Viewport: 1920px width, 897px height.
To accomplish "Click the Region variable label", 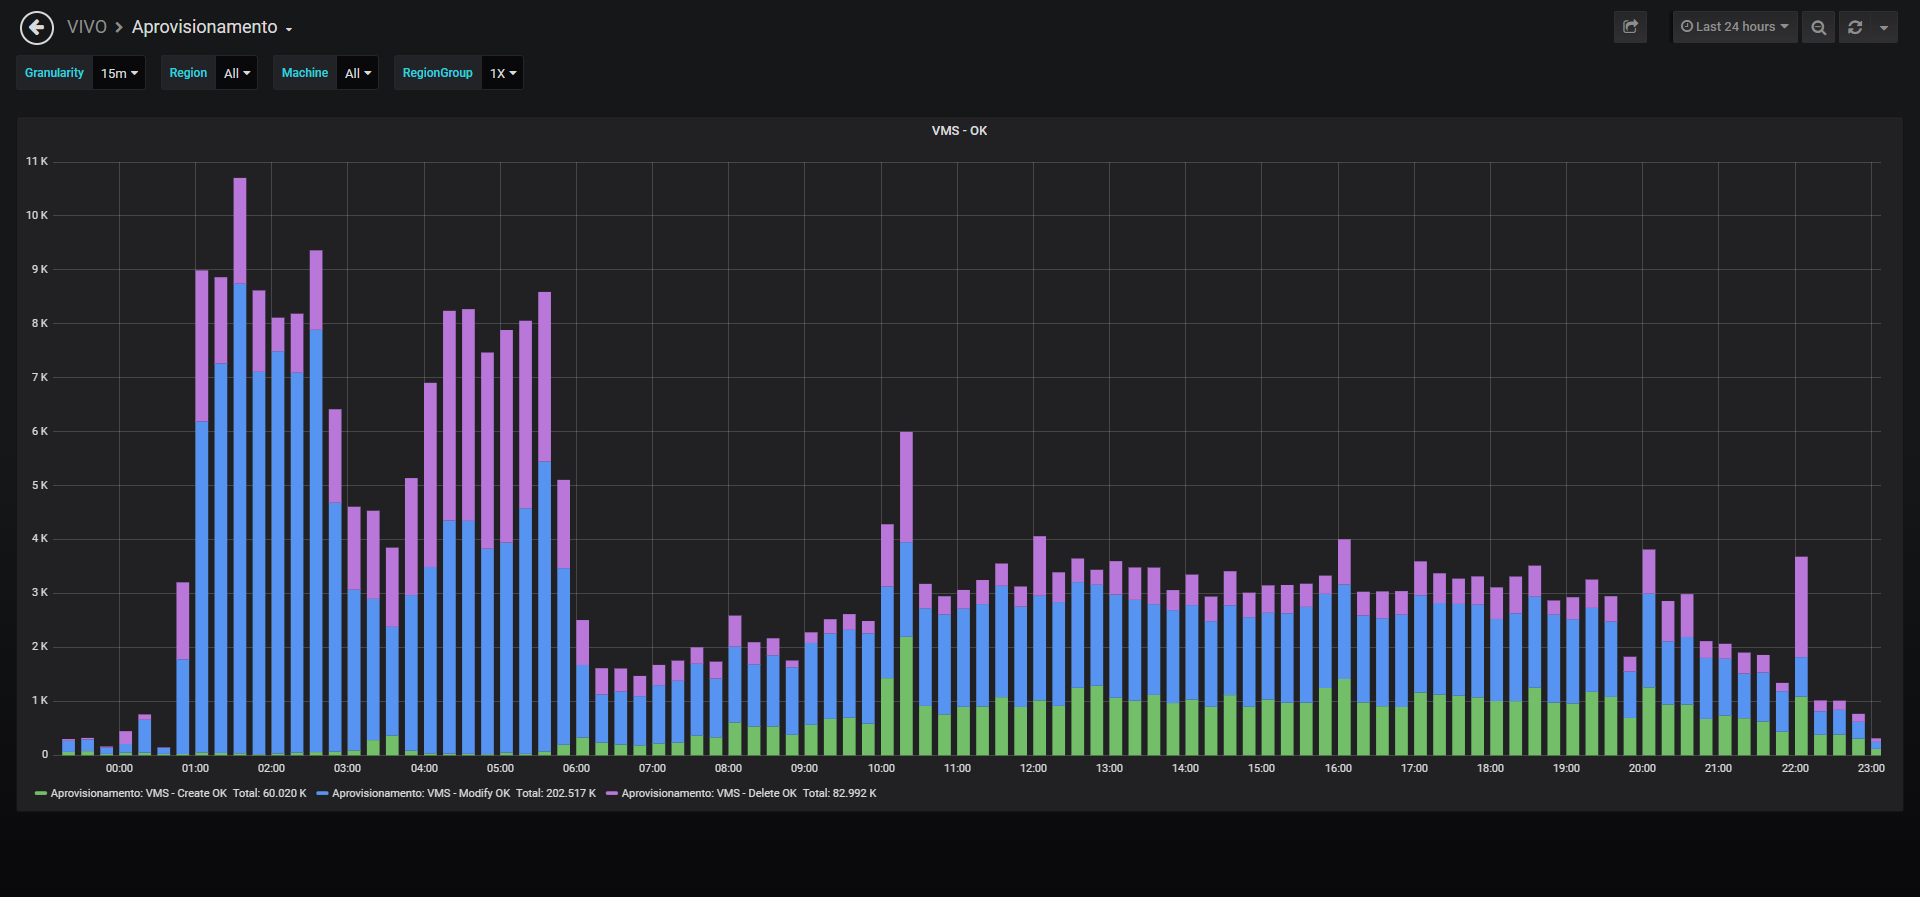I will pyautogui.click(x=188, y=73).
